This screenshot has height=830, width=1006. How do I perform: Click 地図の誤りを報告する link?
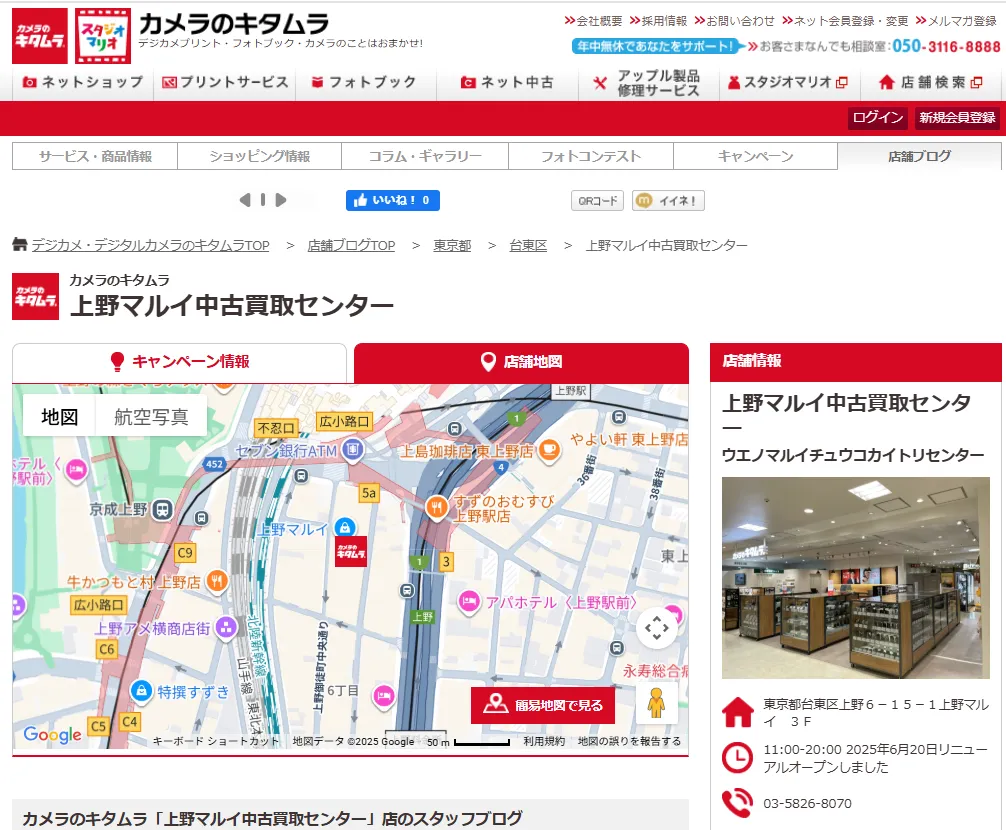[x=629, y=741]
